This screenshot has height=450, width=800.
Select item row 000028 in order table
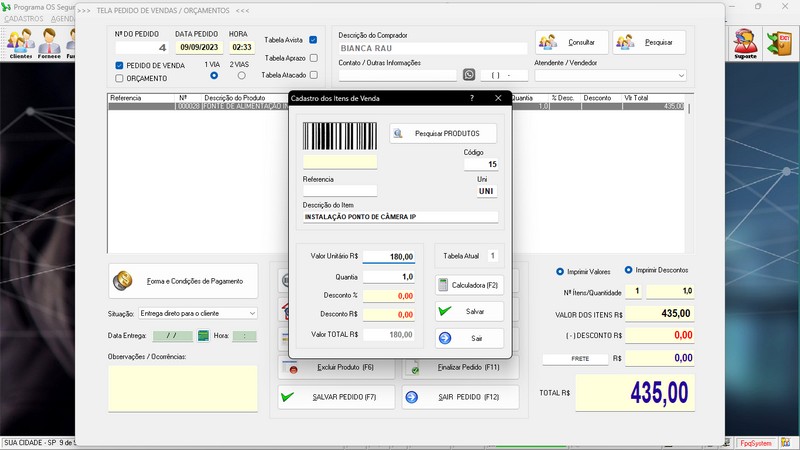pyautogui.click(x=396, y=106)
